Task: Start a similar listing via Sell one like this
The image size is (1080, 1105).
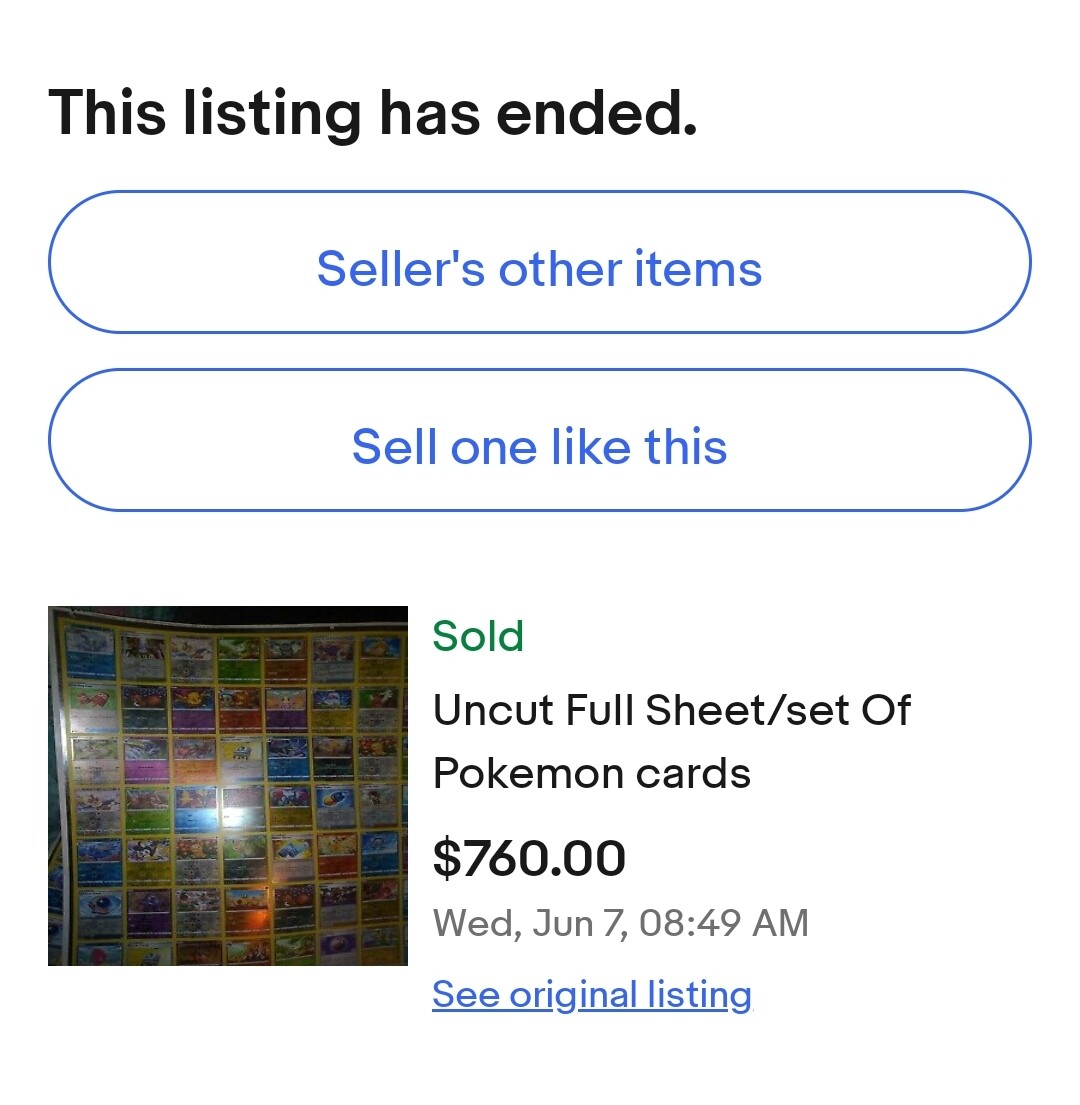Action: click(540, 440)
